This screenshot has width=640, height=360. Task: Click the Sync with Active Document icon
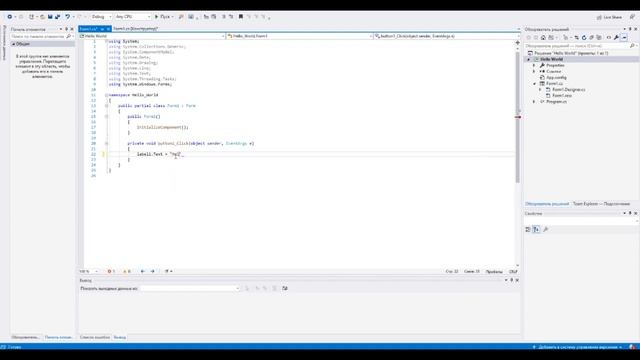(576, 38)
